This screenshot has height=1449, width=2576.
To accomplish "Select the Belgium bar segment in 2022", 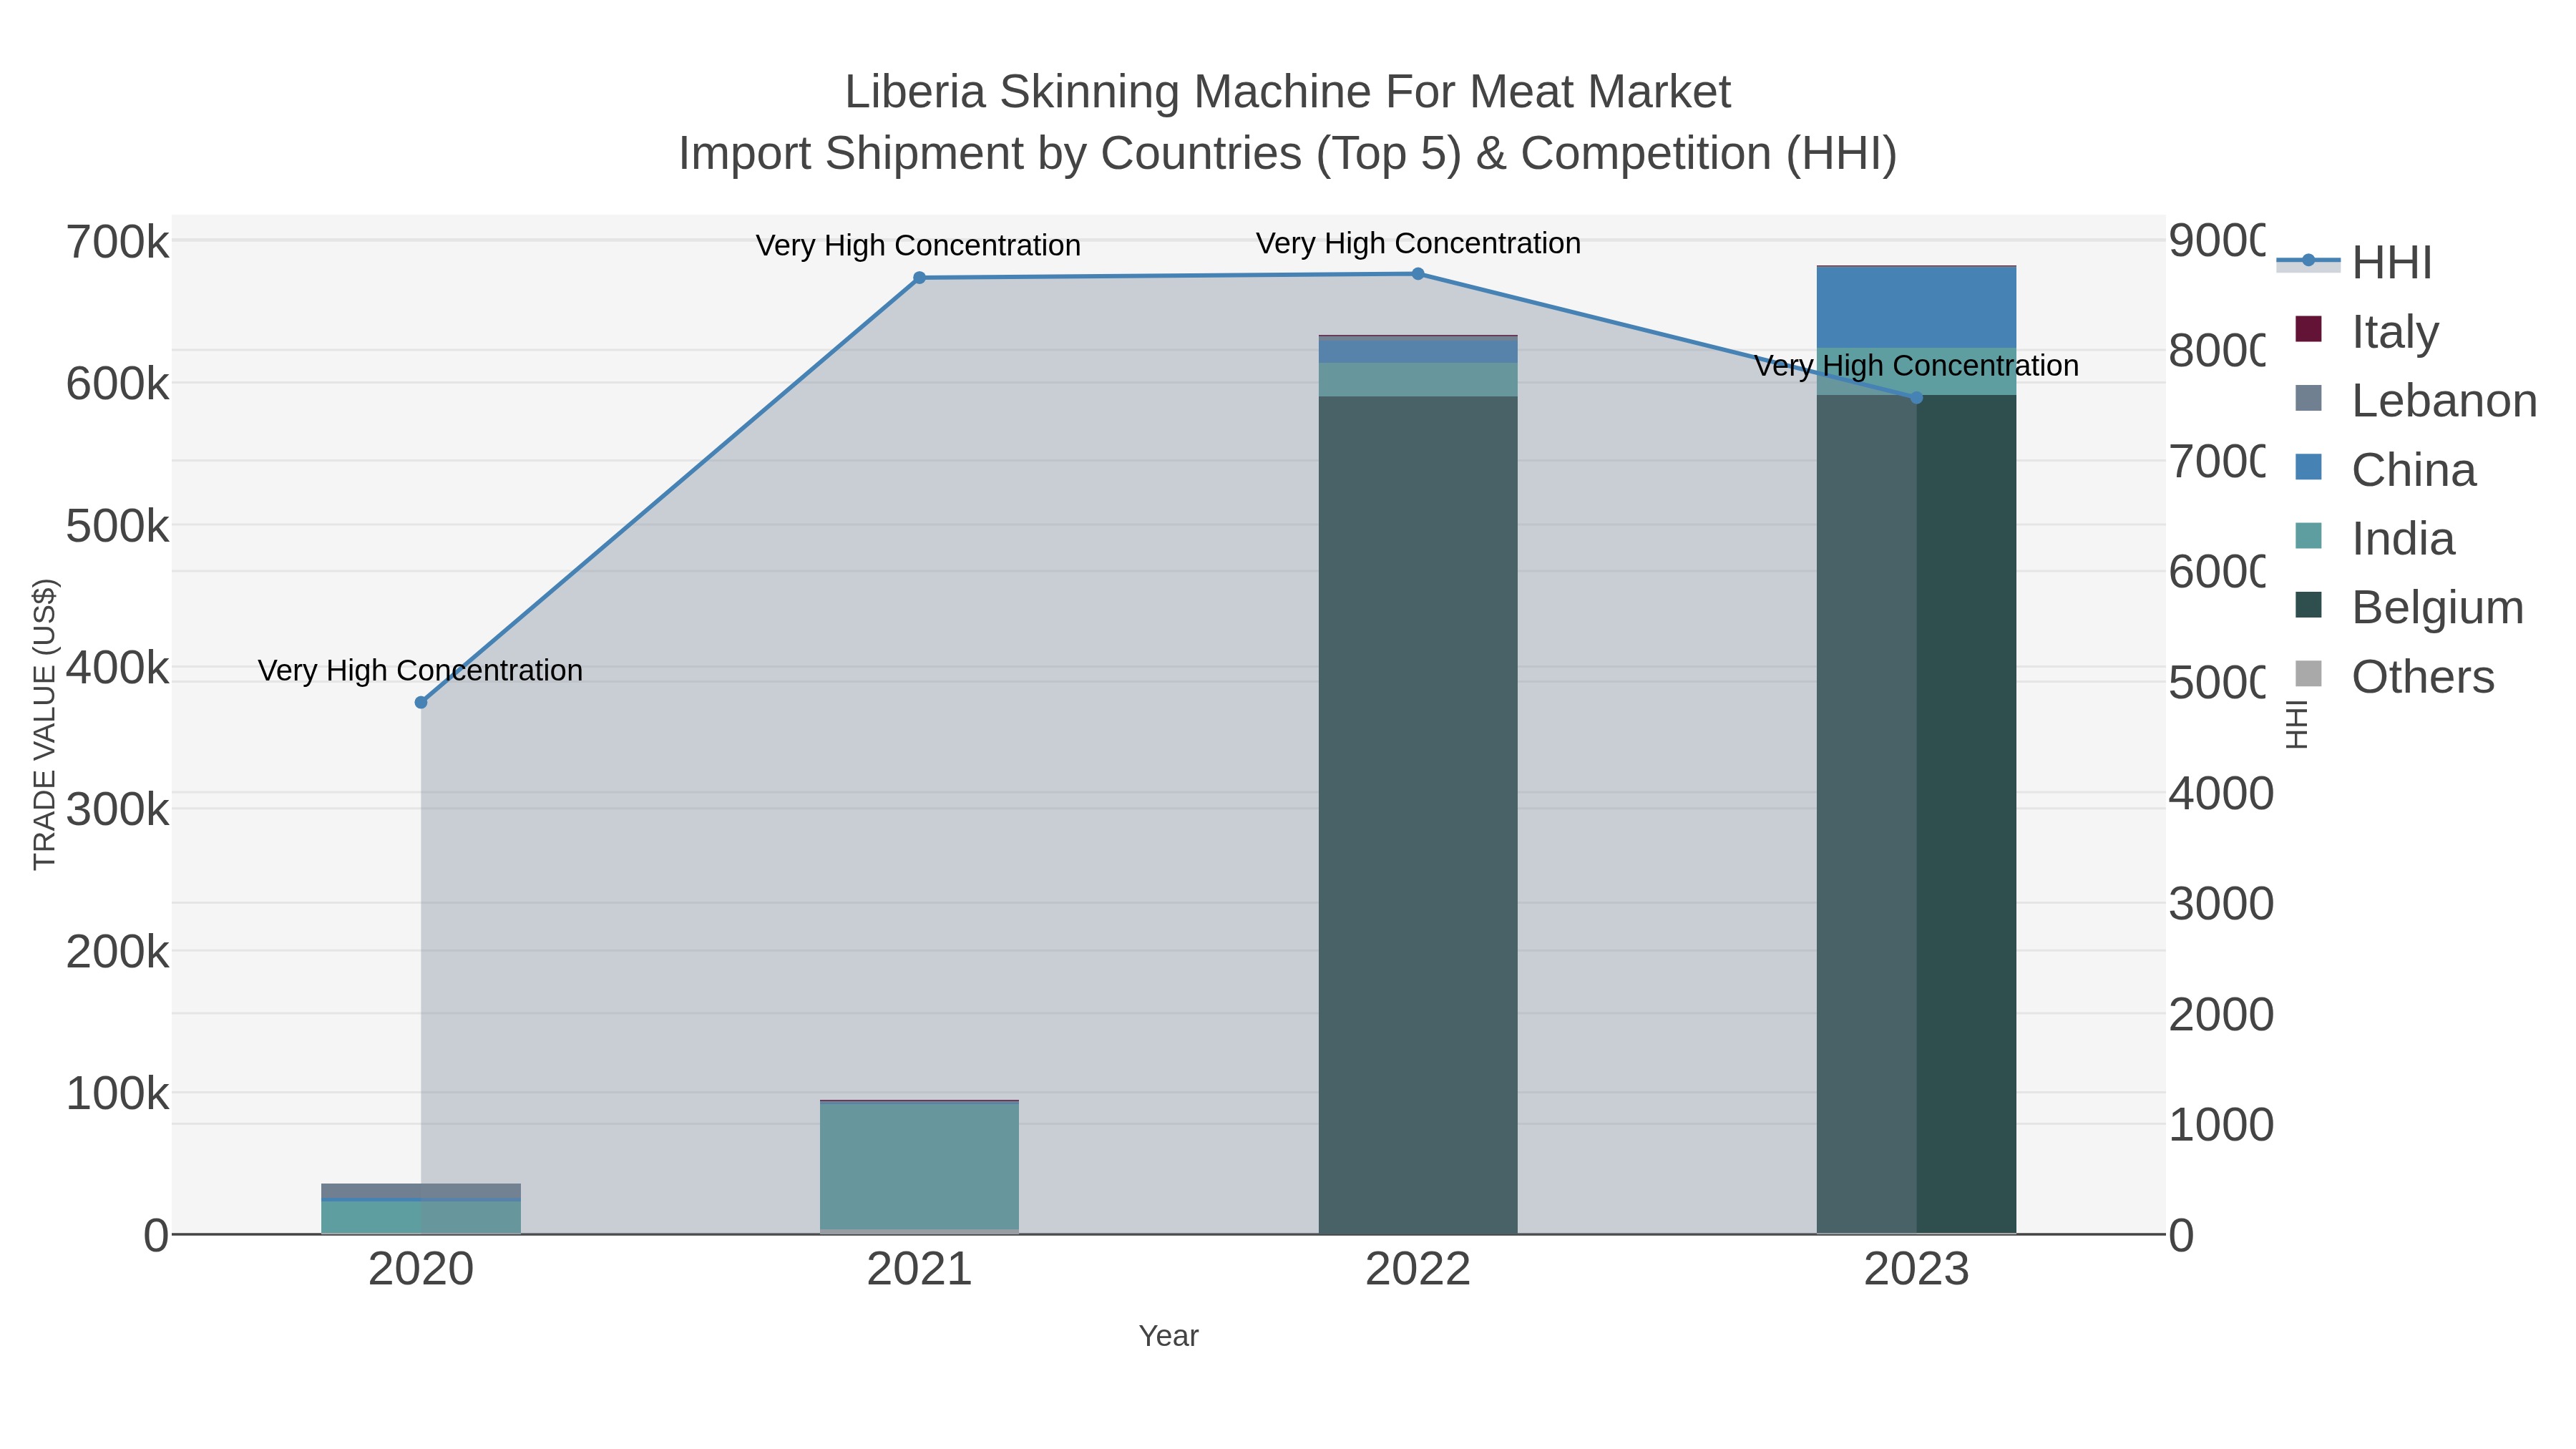I will click(1418, 815).
